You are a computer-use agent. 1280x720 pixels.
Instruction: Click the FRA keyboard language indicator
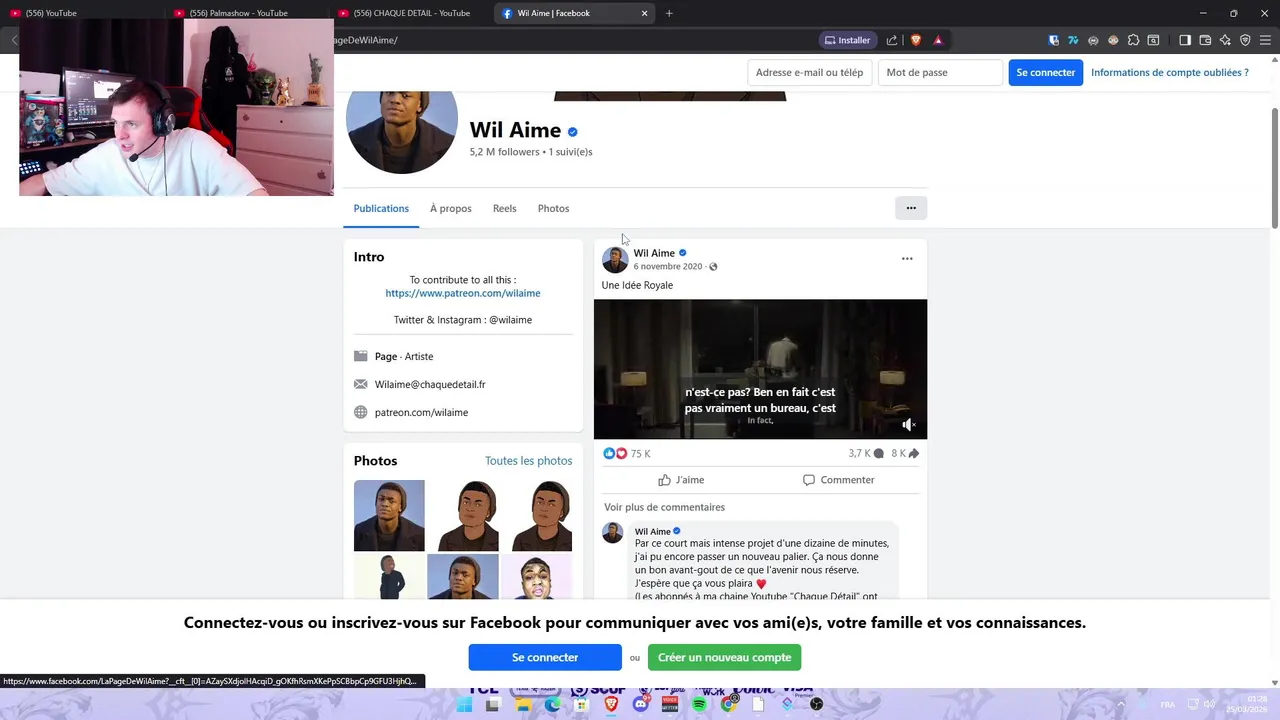(1167, 704)
